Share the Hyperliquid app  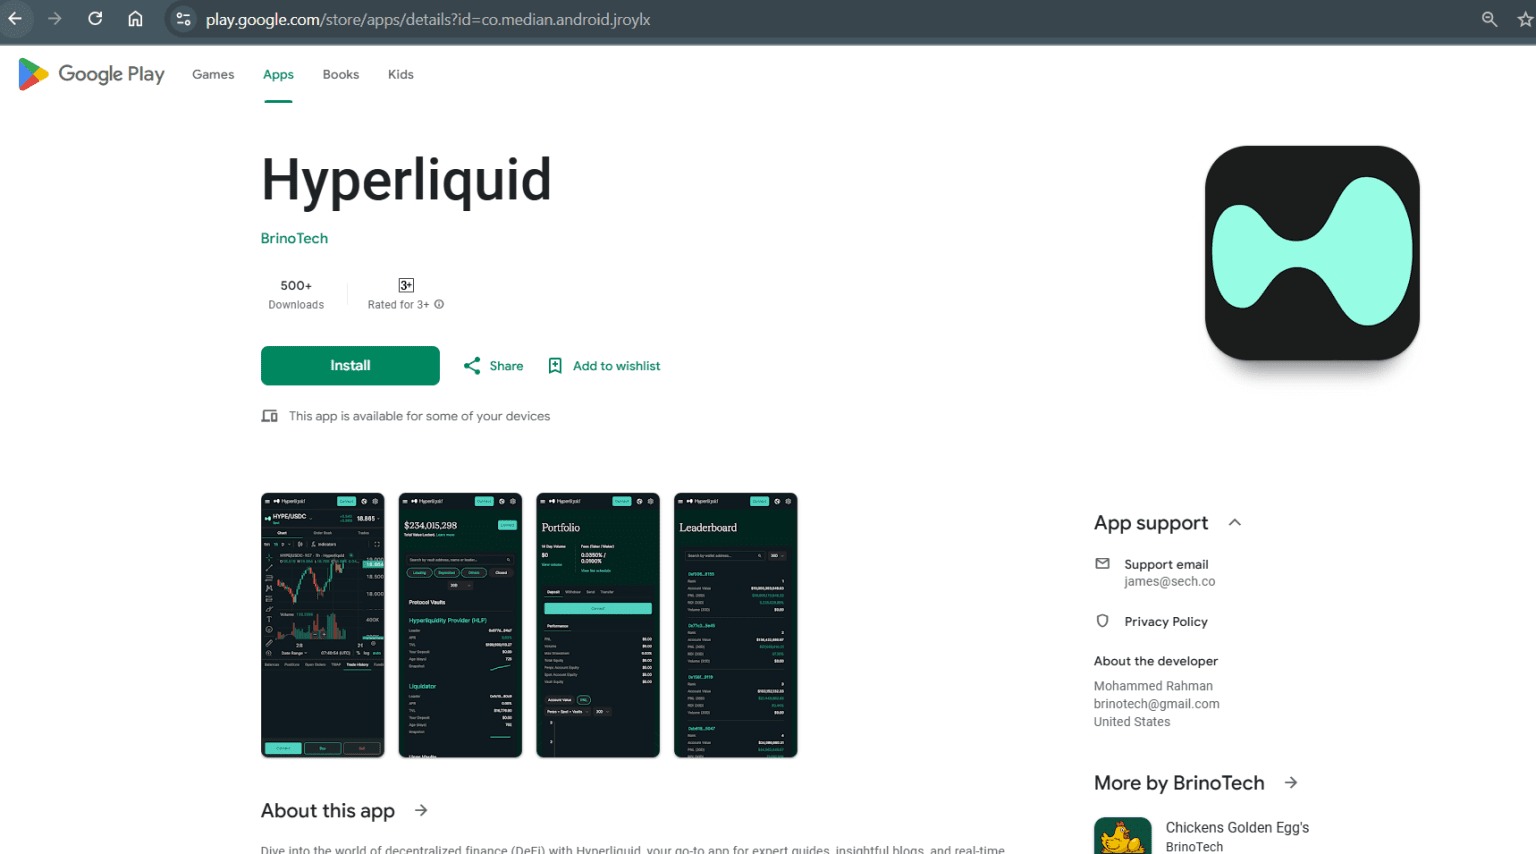493,366
